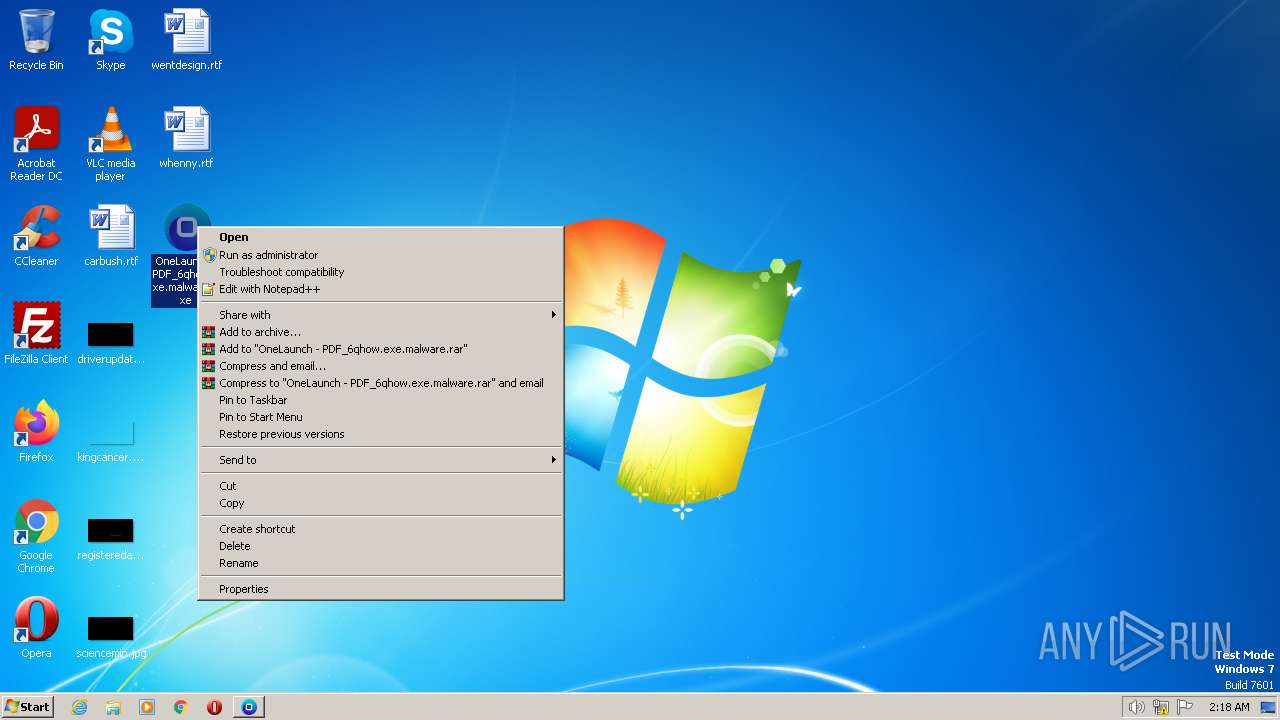1280x720 pixels.
Task: Choose Cut from context menu
Action: click(381, 486)
